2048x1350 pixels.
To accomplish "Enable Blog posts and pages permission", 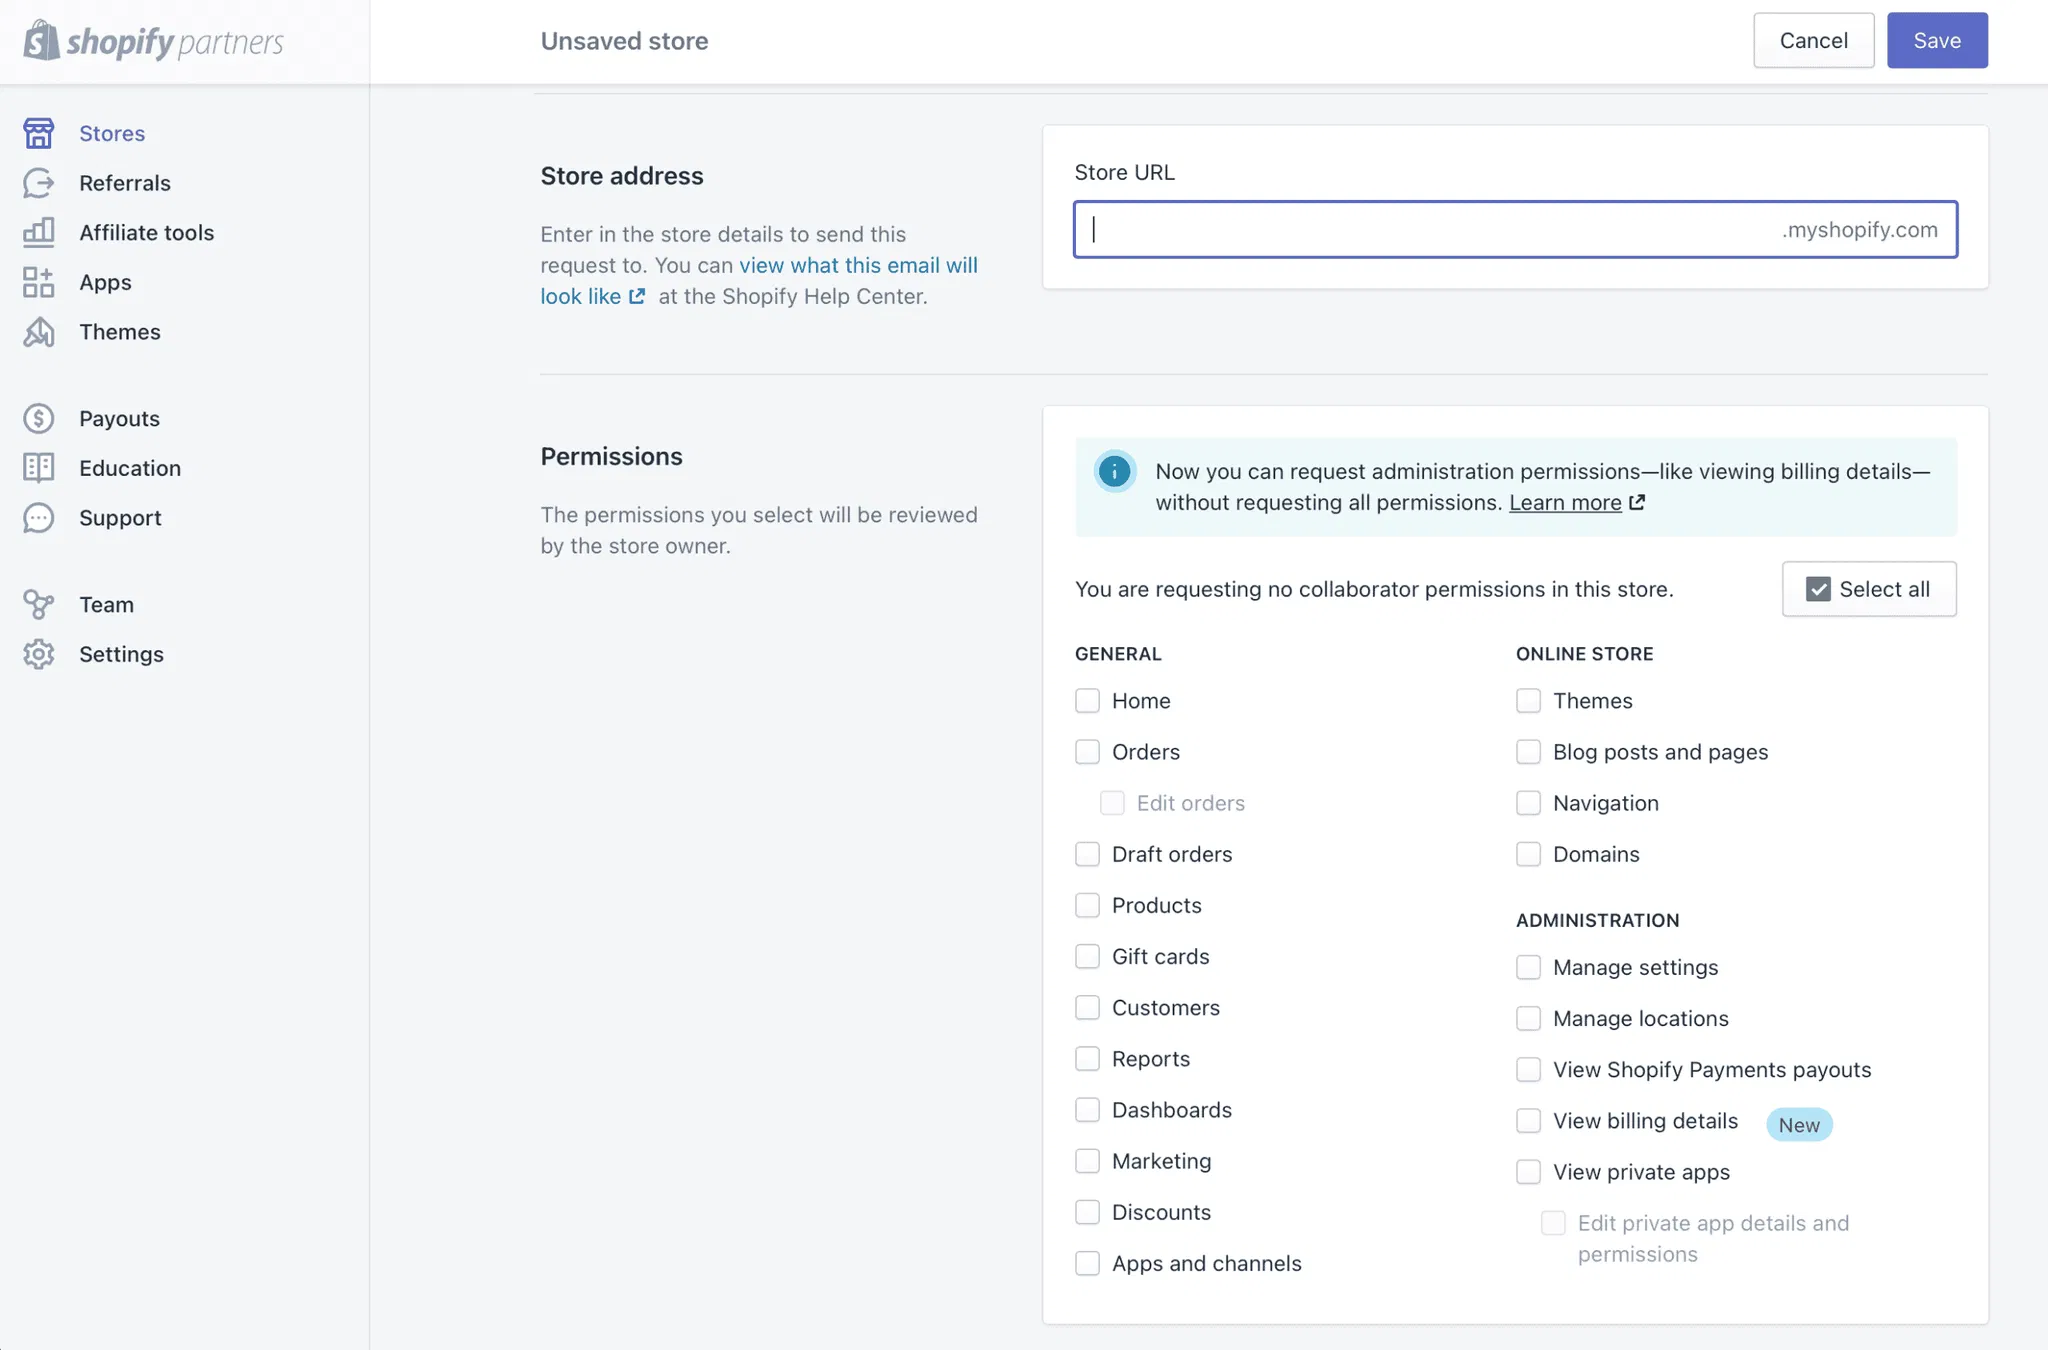I will point(1528,751).
